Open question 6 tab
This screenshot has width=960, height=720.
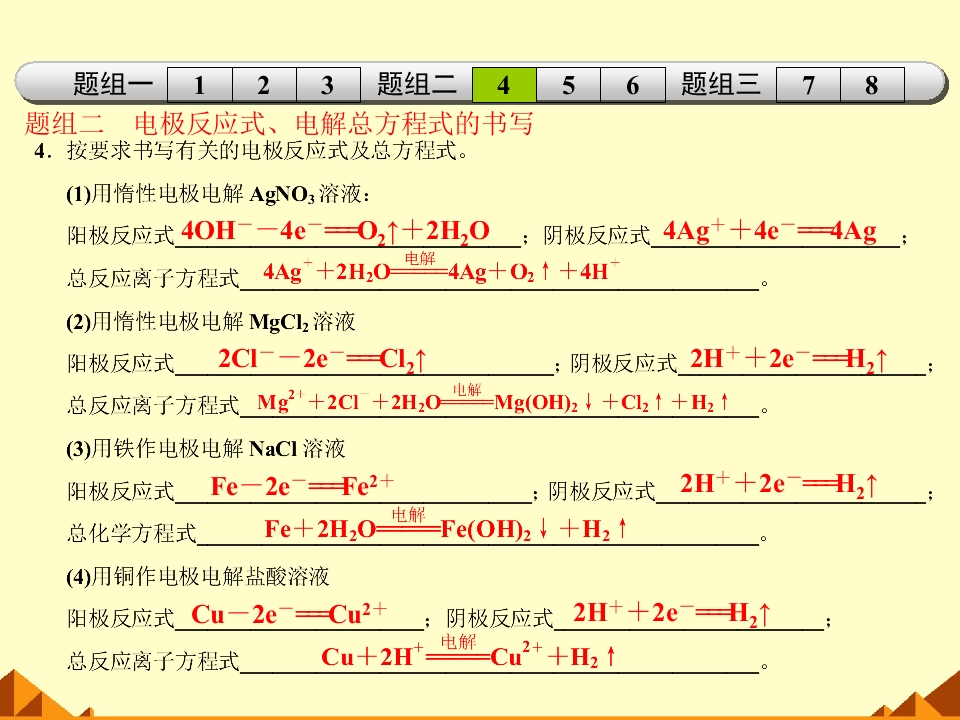(632, 84)
